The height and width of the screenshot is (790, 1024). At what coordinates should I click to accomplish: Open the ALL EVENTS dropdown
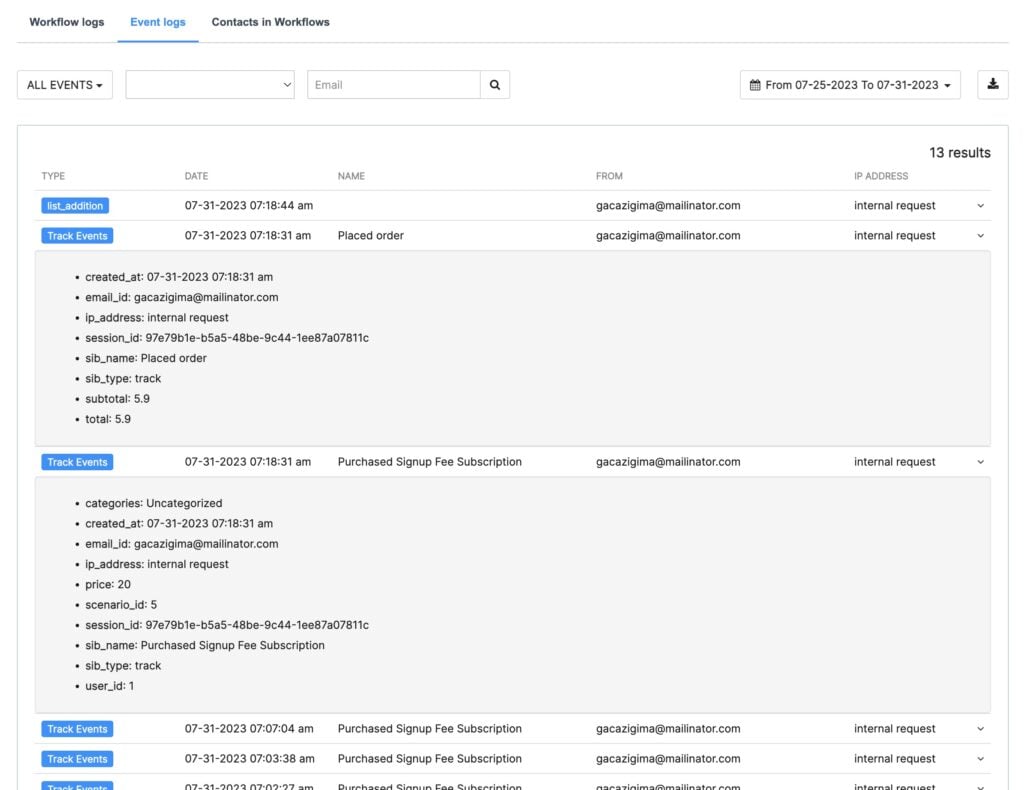pos(65,85)
